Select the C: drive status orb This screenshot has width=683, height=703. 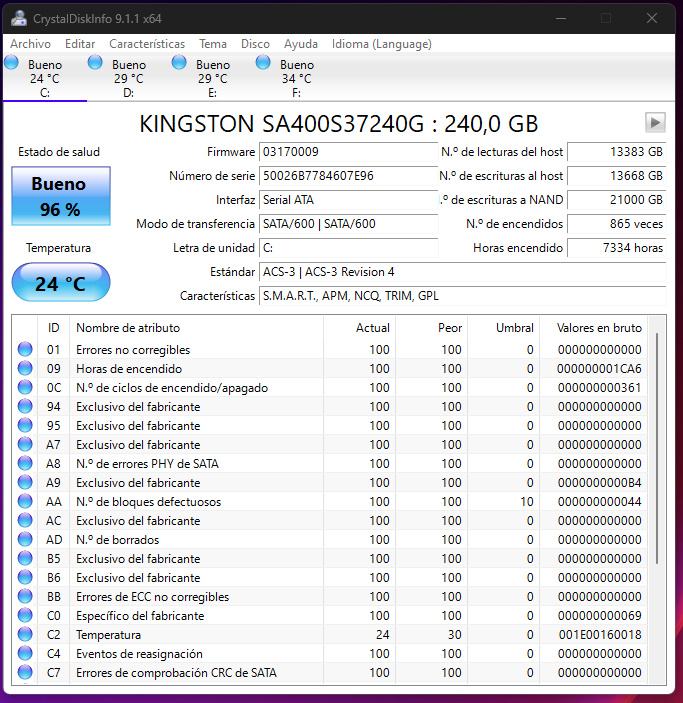(x=11, y=62)
